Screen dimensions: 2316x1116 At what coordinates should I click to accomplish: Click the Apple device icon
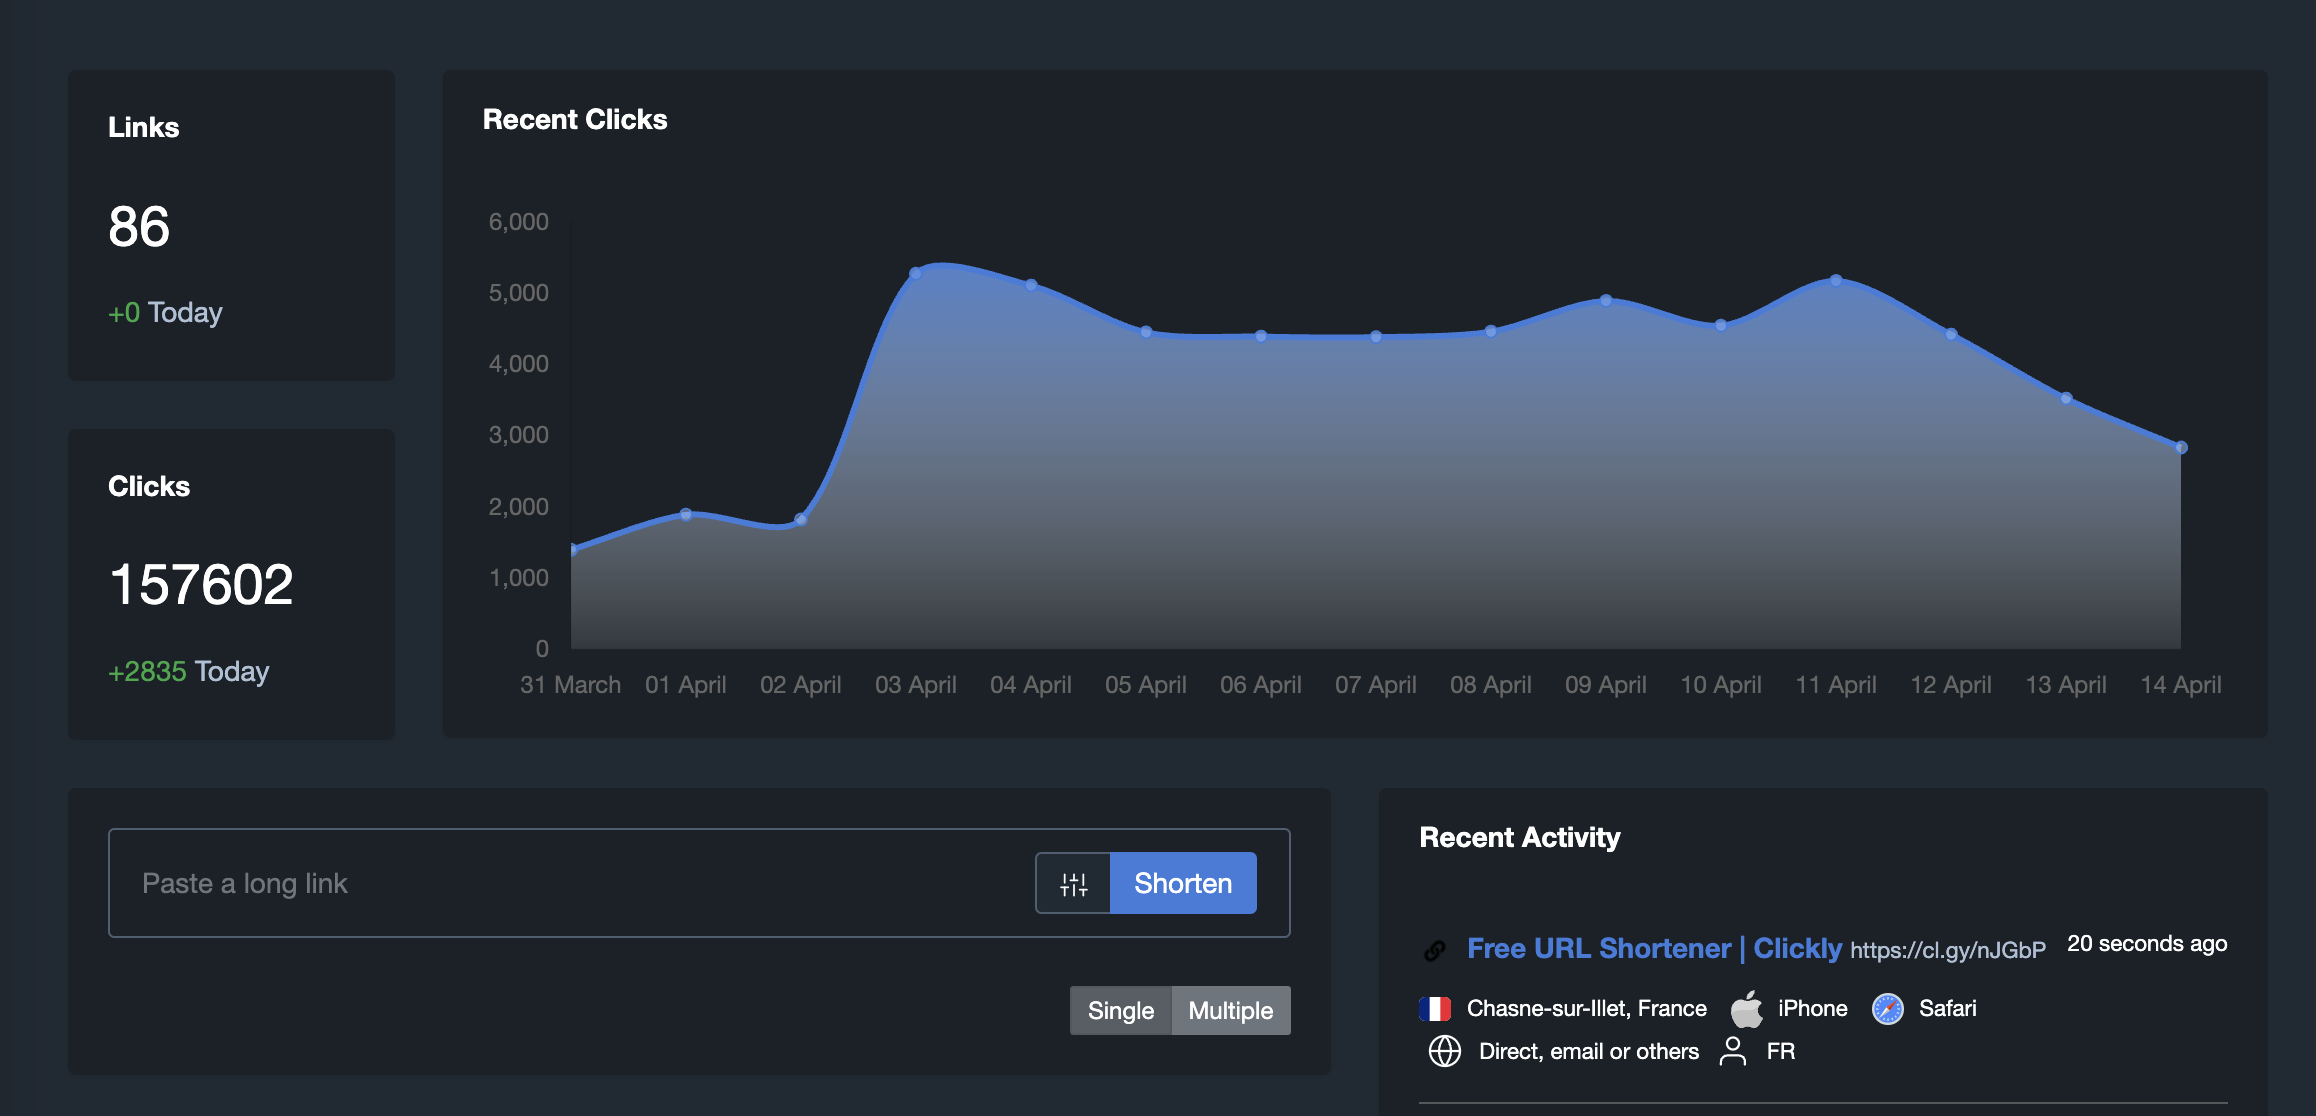[x=1746, y=1008]
